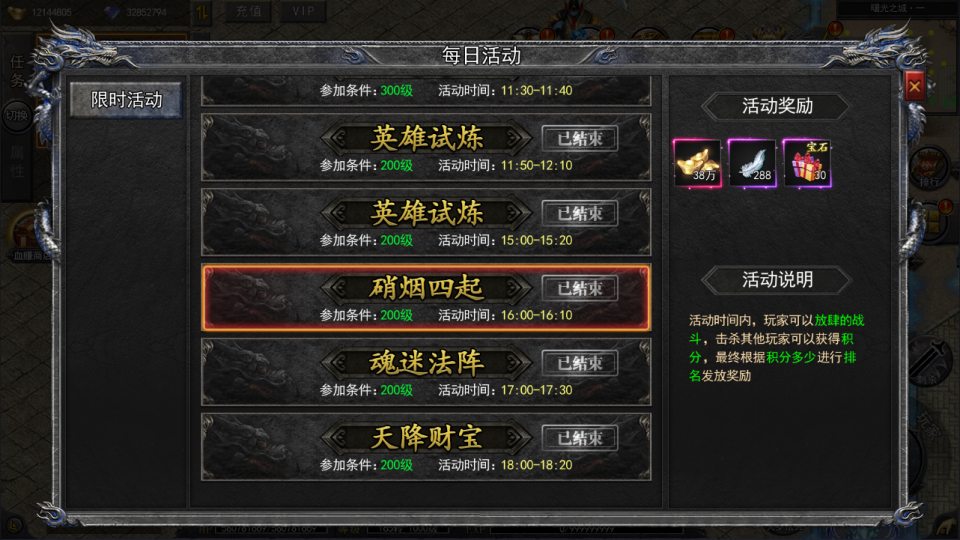
Task: Select the 硝烟四起 activity title
Action: 426,288
